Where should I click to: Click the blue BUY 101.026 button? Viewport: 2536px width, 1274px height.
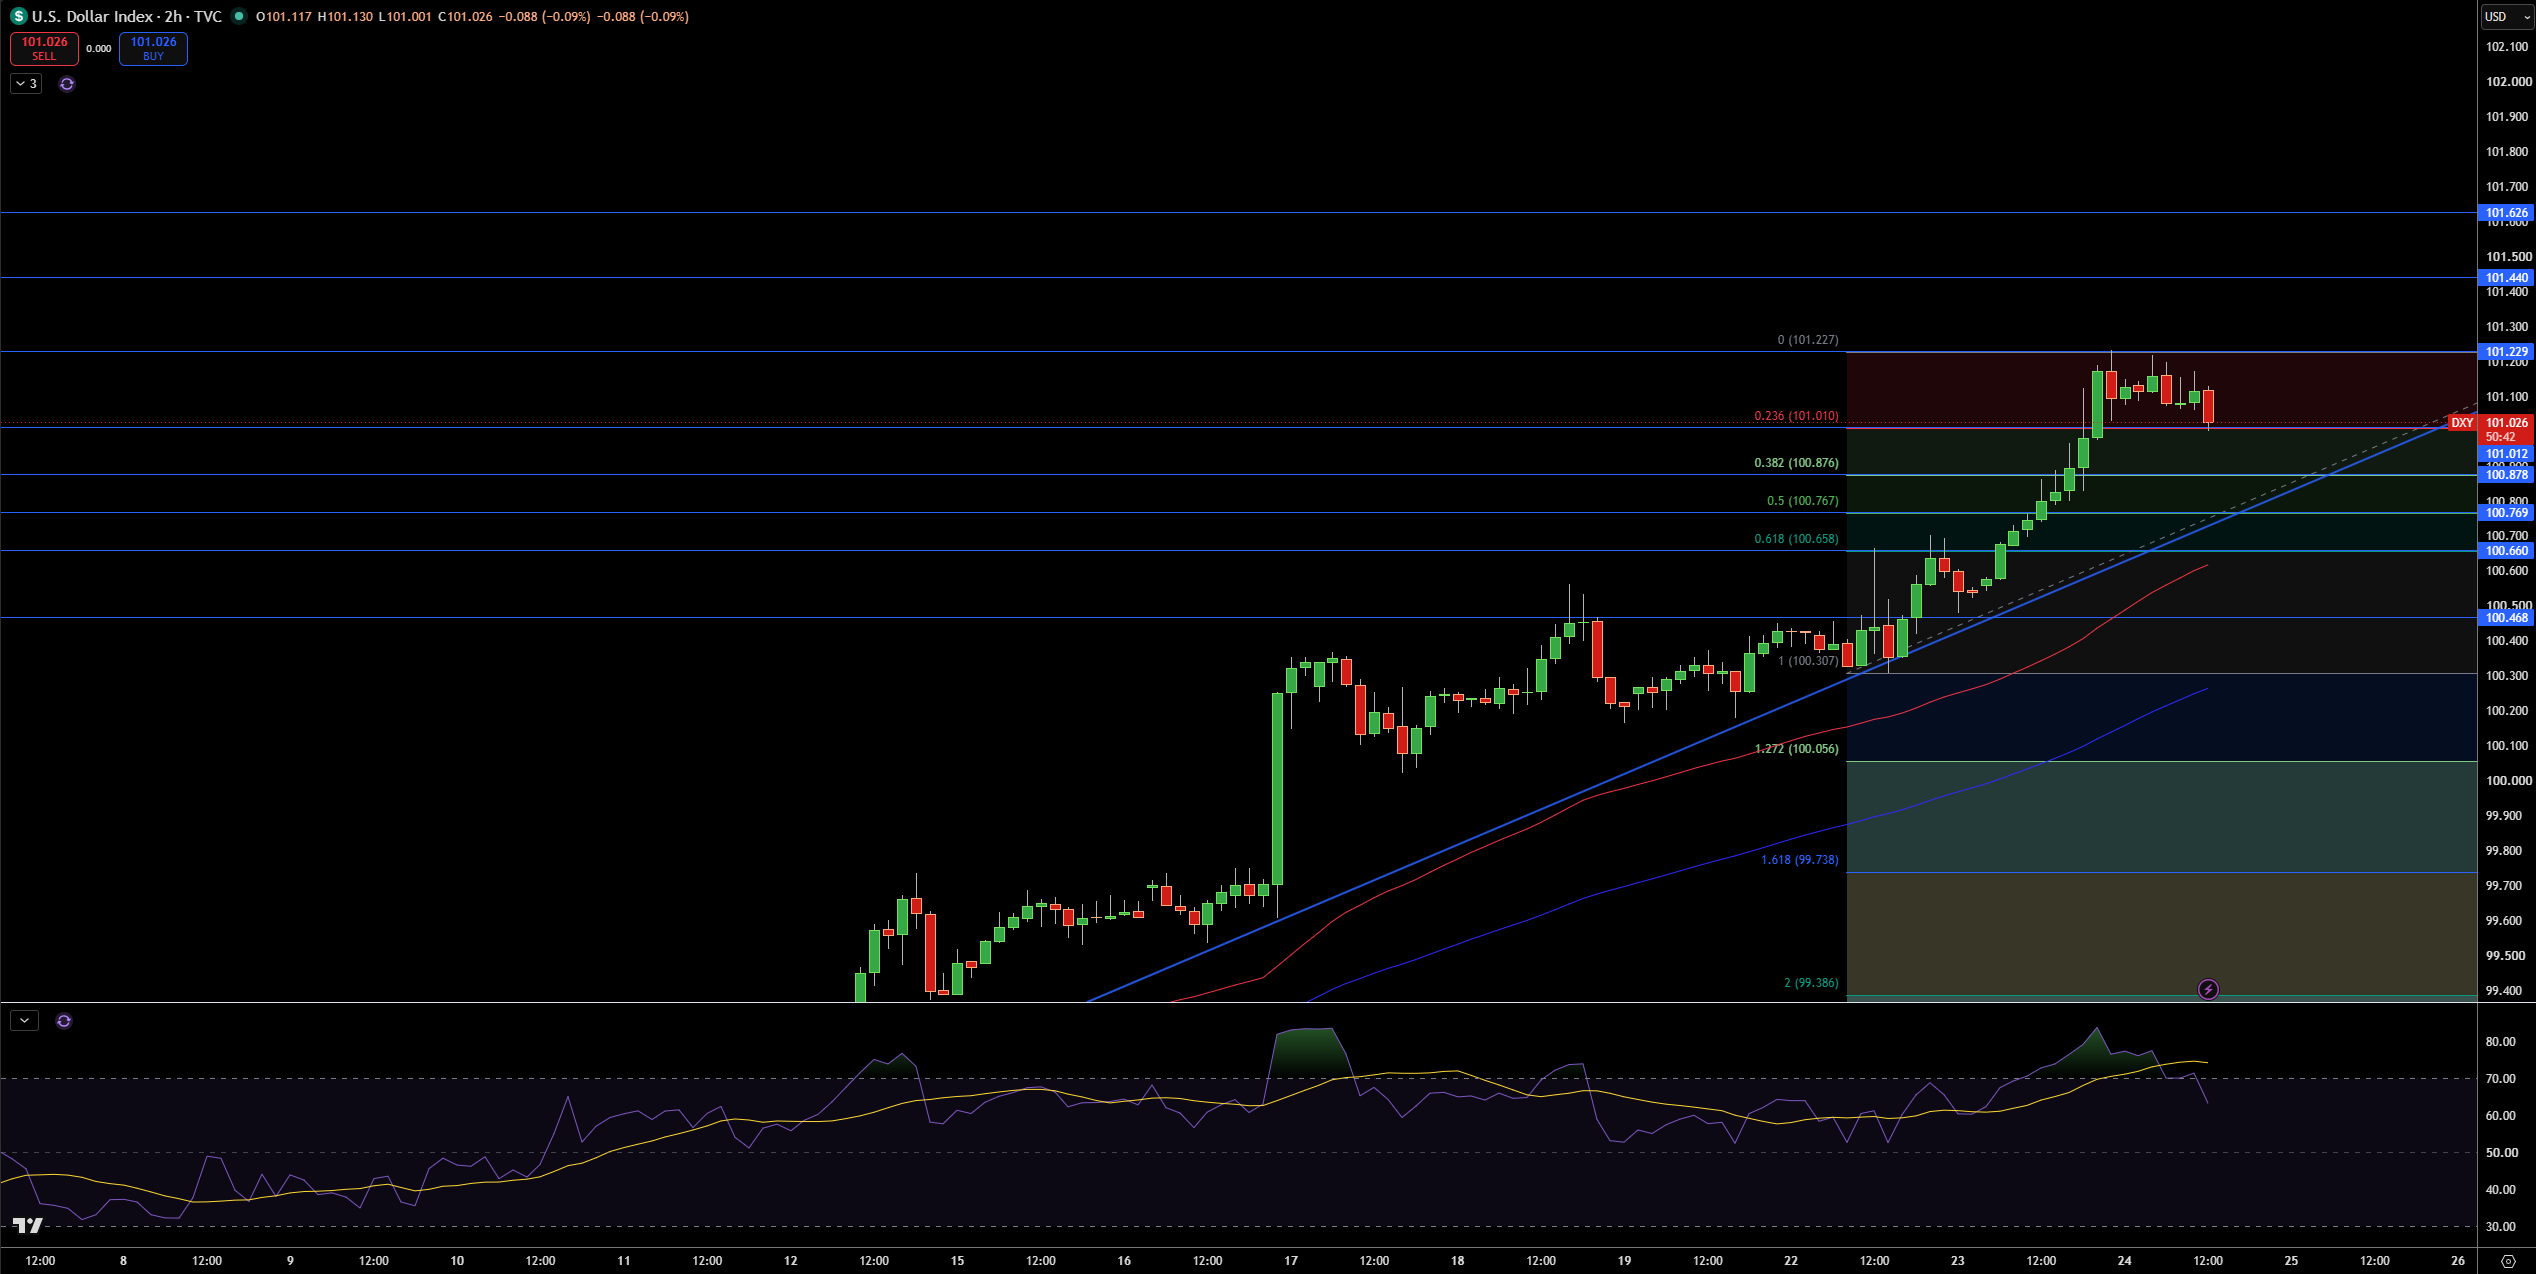pos(153,48)
